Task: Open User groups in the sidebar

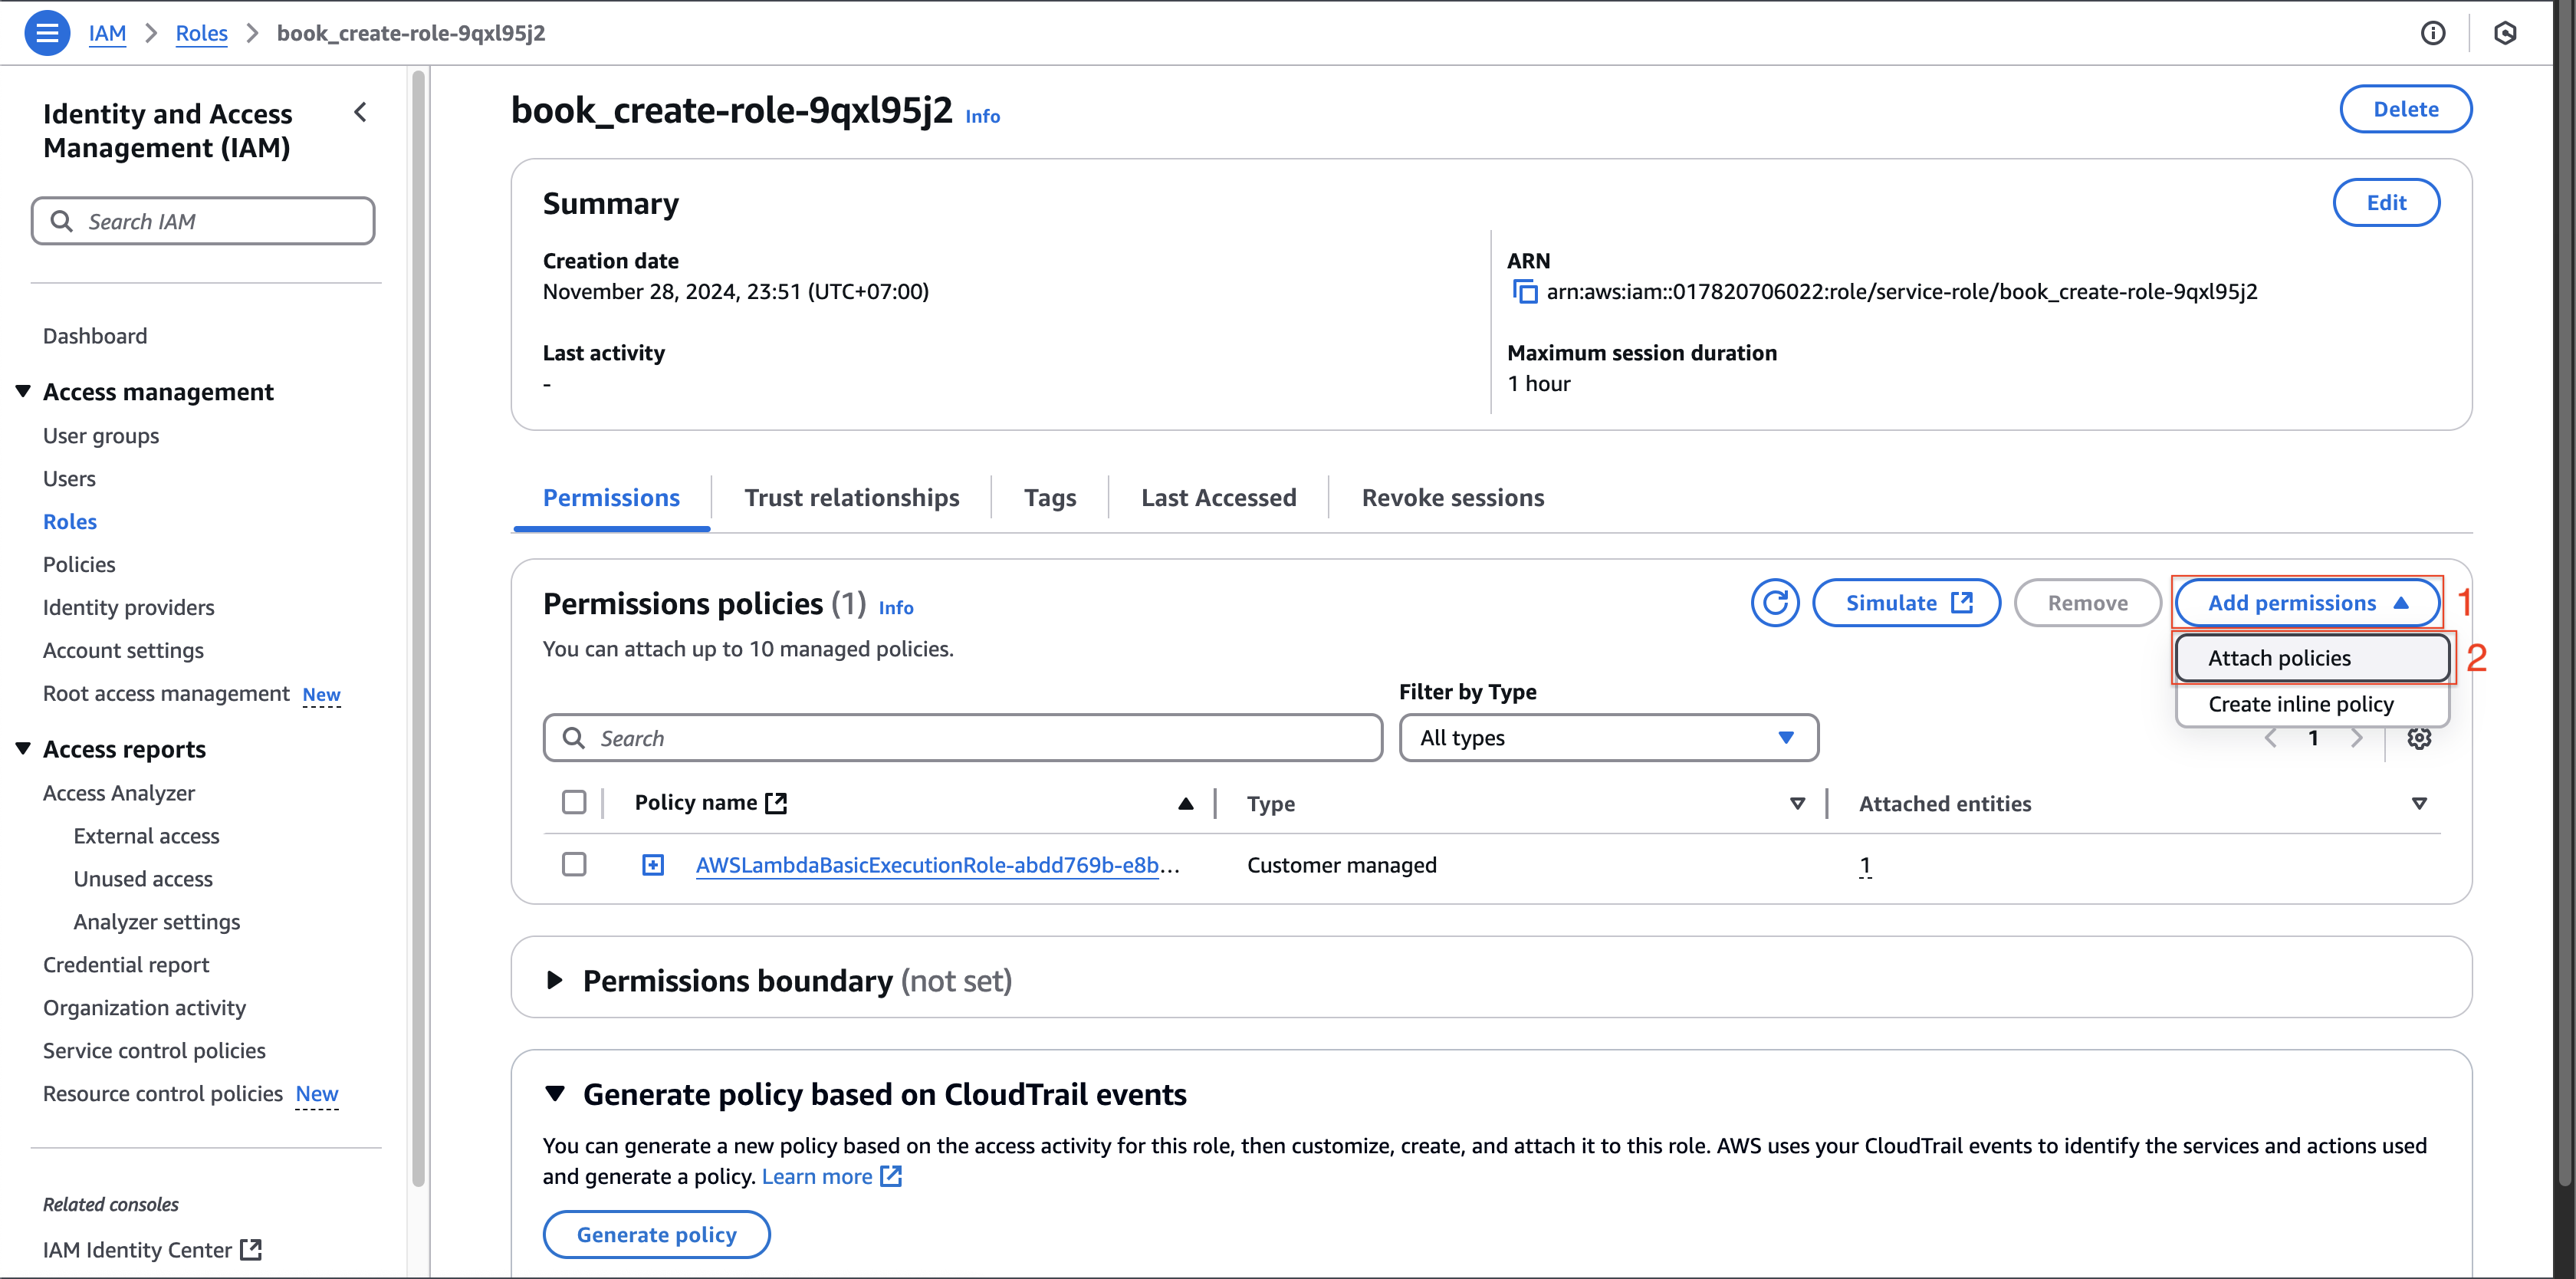Action: [x=101, y=436]
